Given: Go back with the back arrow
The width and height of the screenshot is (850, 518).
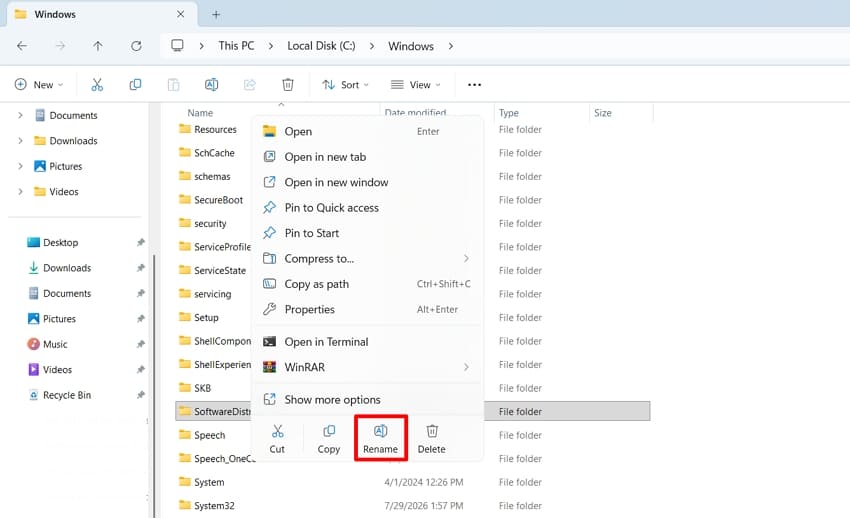Looking at the screenshot, I should click(x=22, y=46).
